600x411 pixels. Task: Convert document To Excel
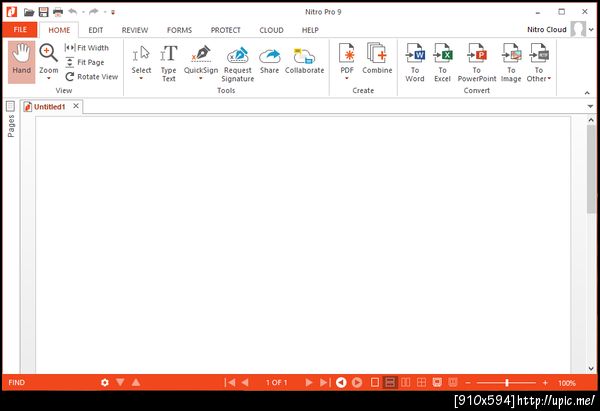[442, 62]
